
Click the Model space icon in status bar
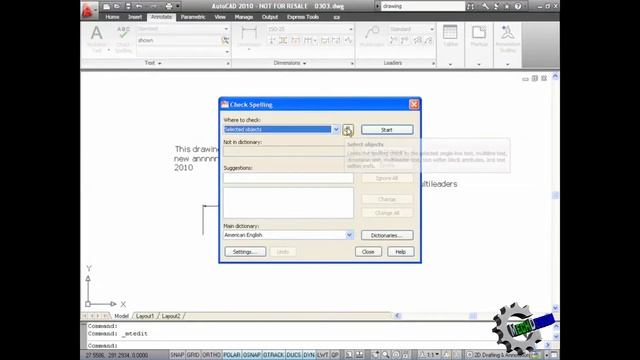tap(349, 355)
